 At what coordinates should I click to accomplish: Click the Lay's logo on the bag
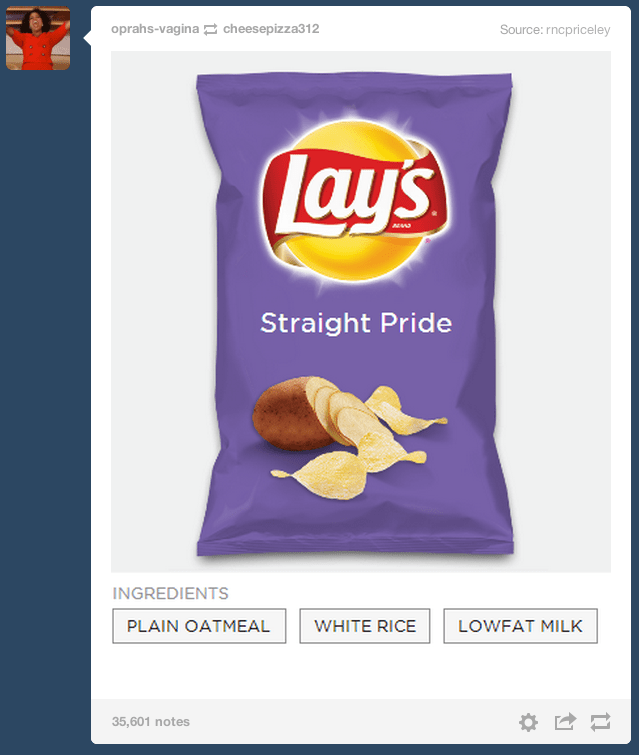click(354, 201)
